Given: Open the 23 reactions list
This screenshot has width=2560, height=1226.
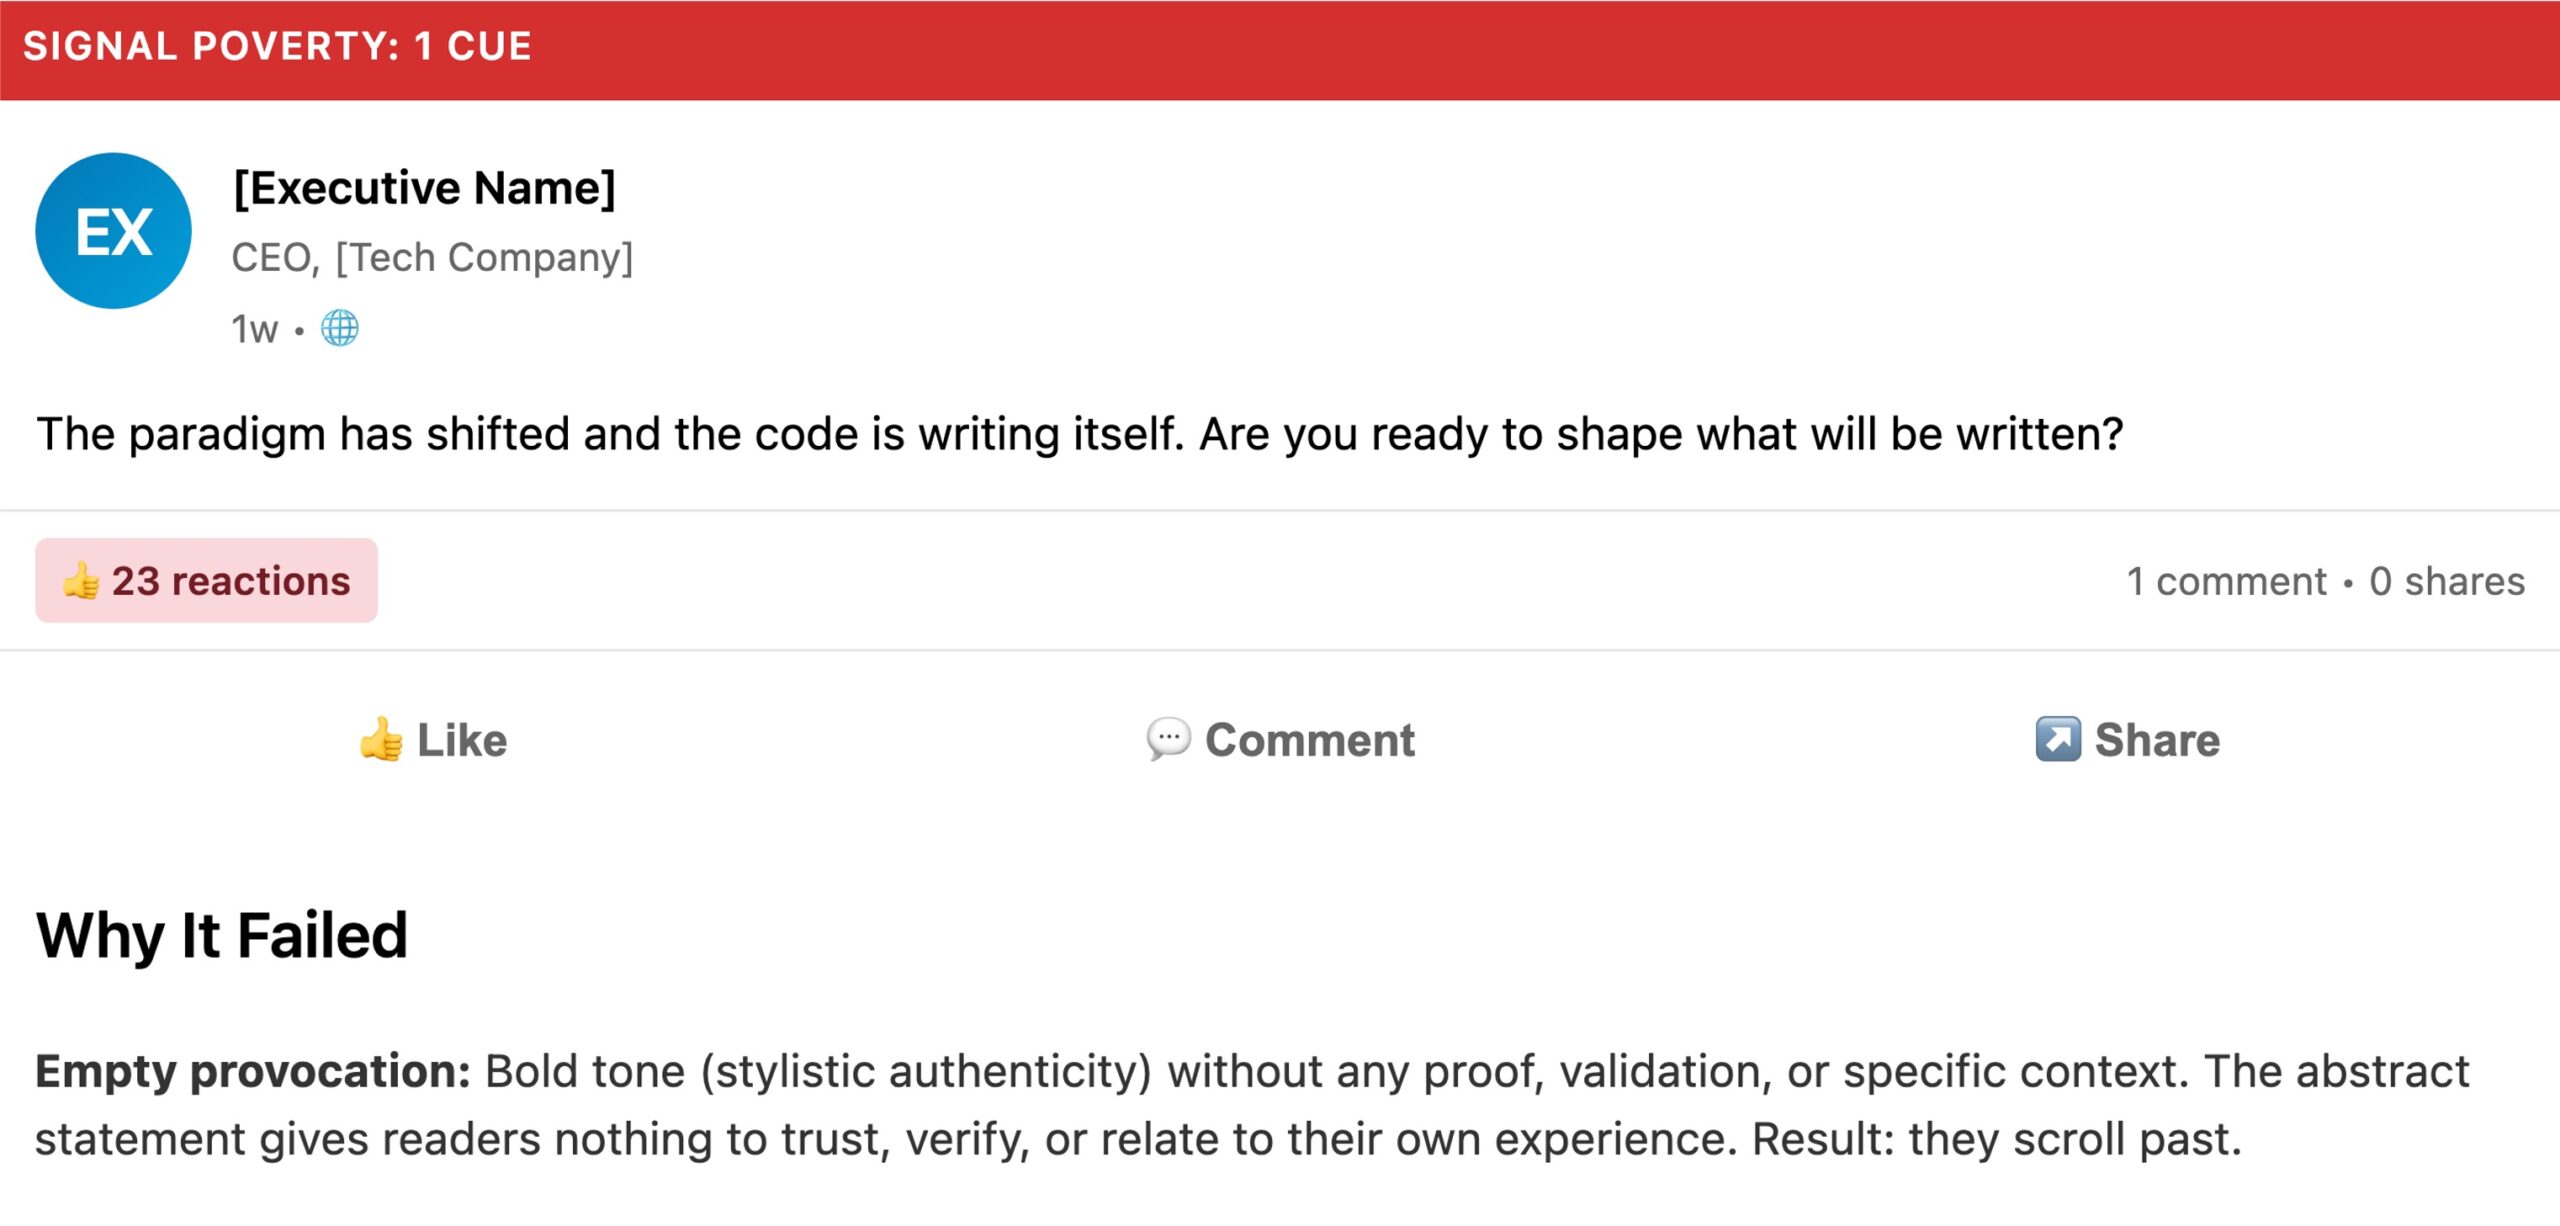Looking at the screenshot, I should (x=230, y=581).
